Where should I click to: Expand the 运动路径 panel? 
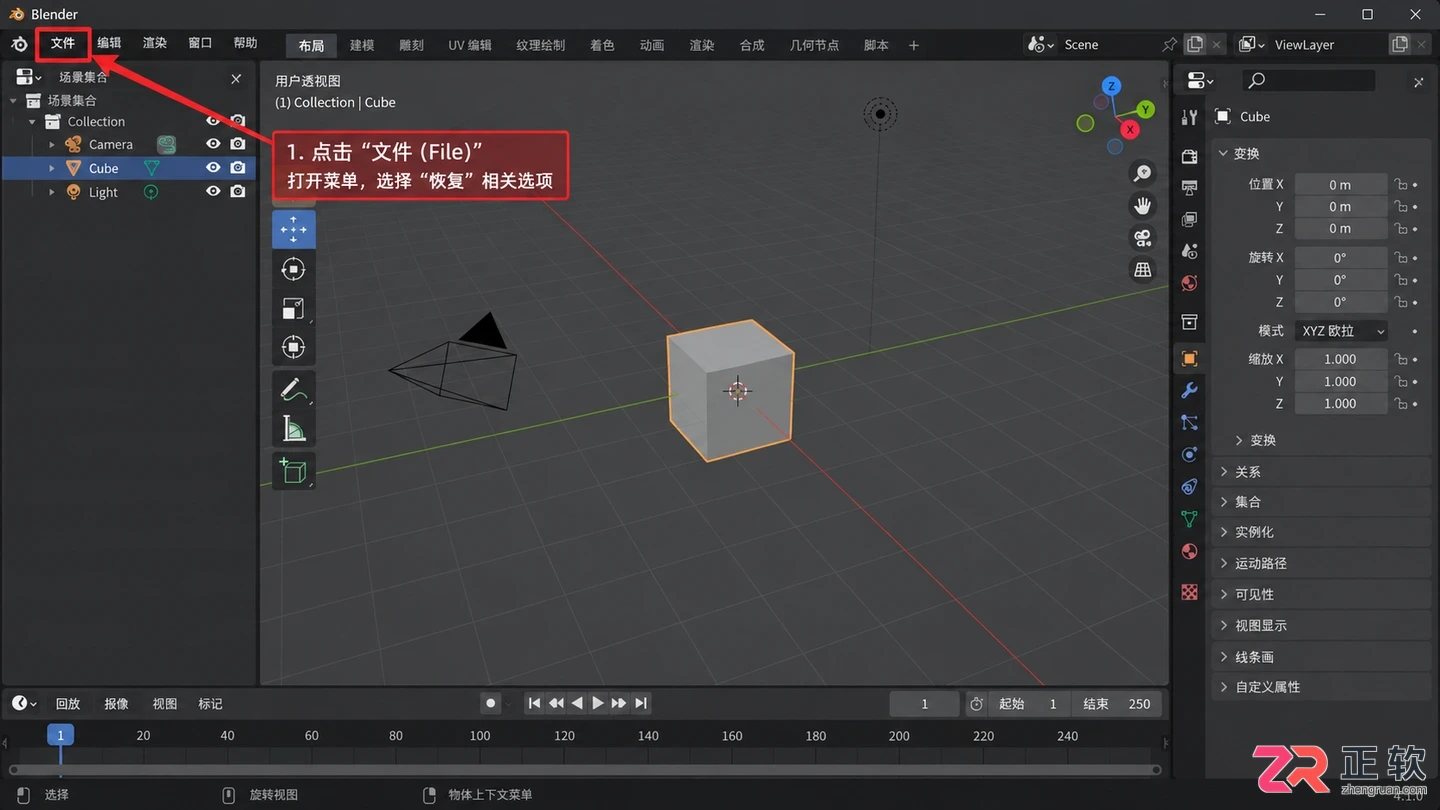coord(1323,564)
